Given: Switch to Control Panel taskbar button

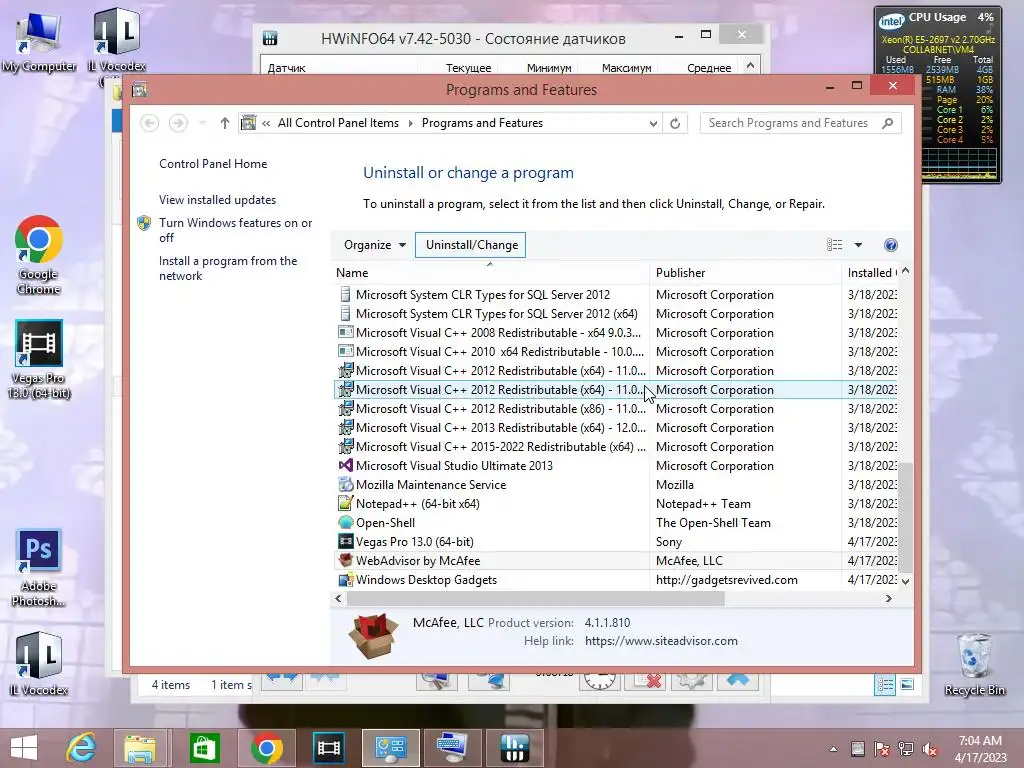Looking at the screenshot, I should (391, 748).
